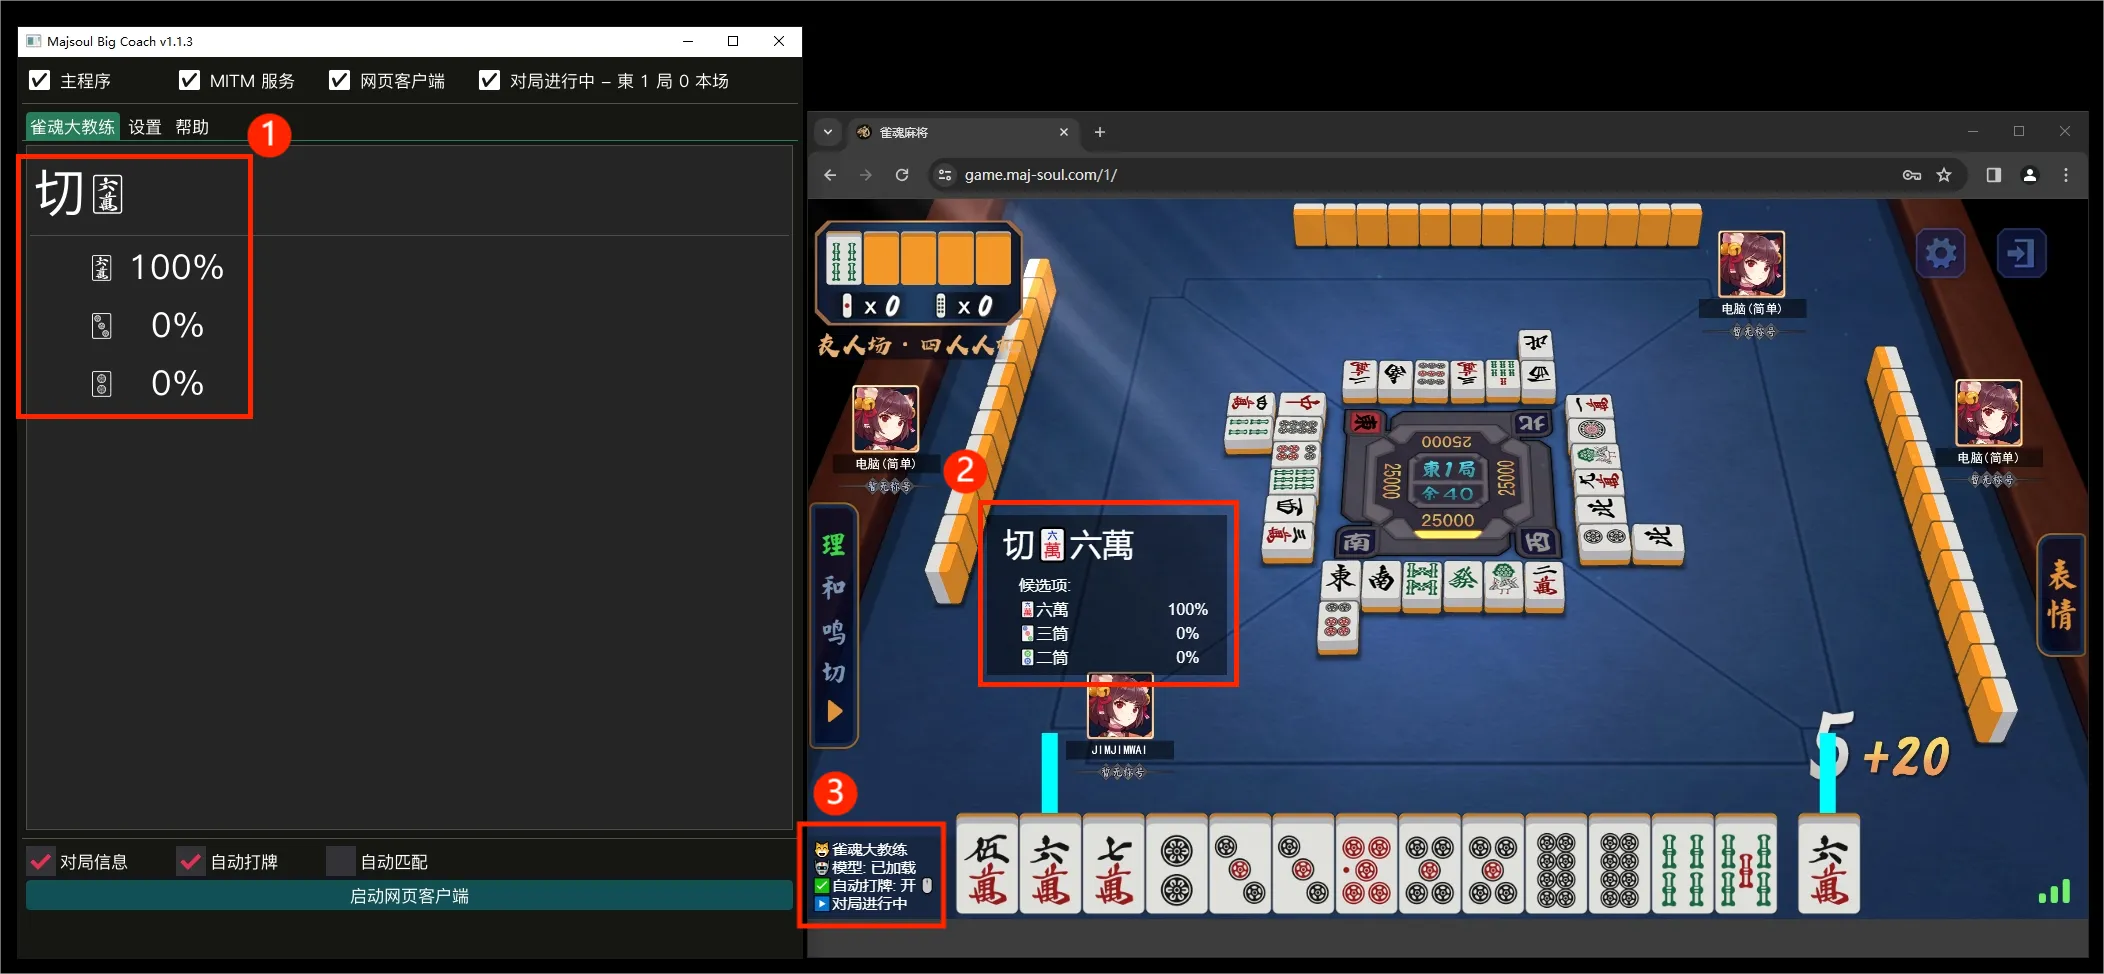Close the 雀魂麻将 browser tab
The height and width of the screenshot is (974, 2104).
click(x=1064, y=132)
